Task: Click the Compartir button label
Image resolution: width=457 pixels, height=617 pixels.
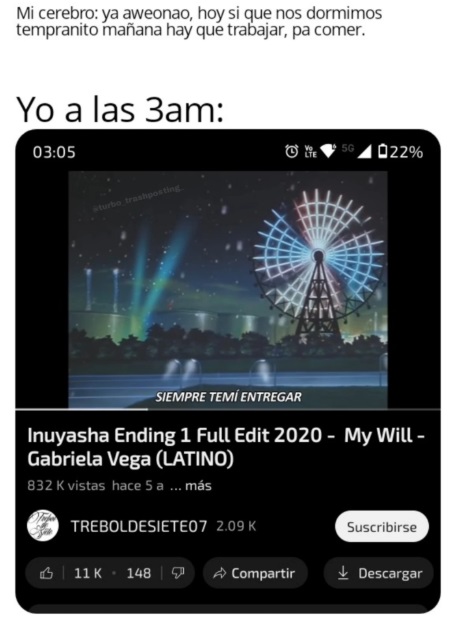Action: [263, 573]
